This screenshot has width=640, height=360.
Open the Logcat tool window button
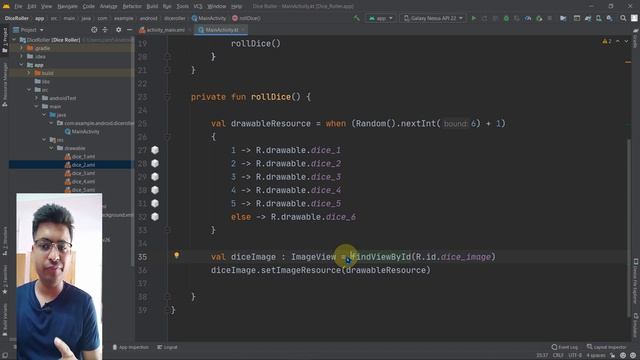167,347
